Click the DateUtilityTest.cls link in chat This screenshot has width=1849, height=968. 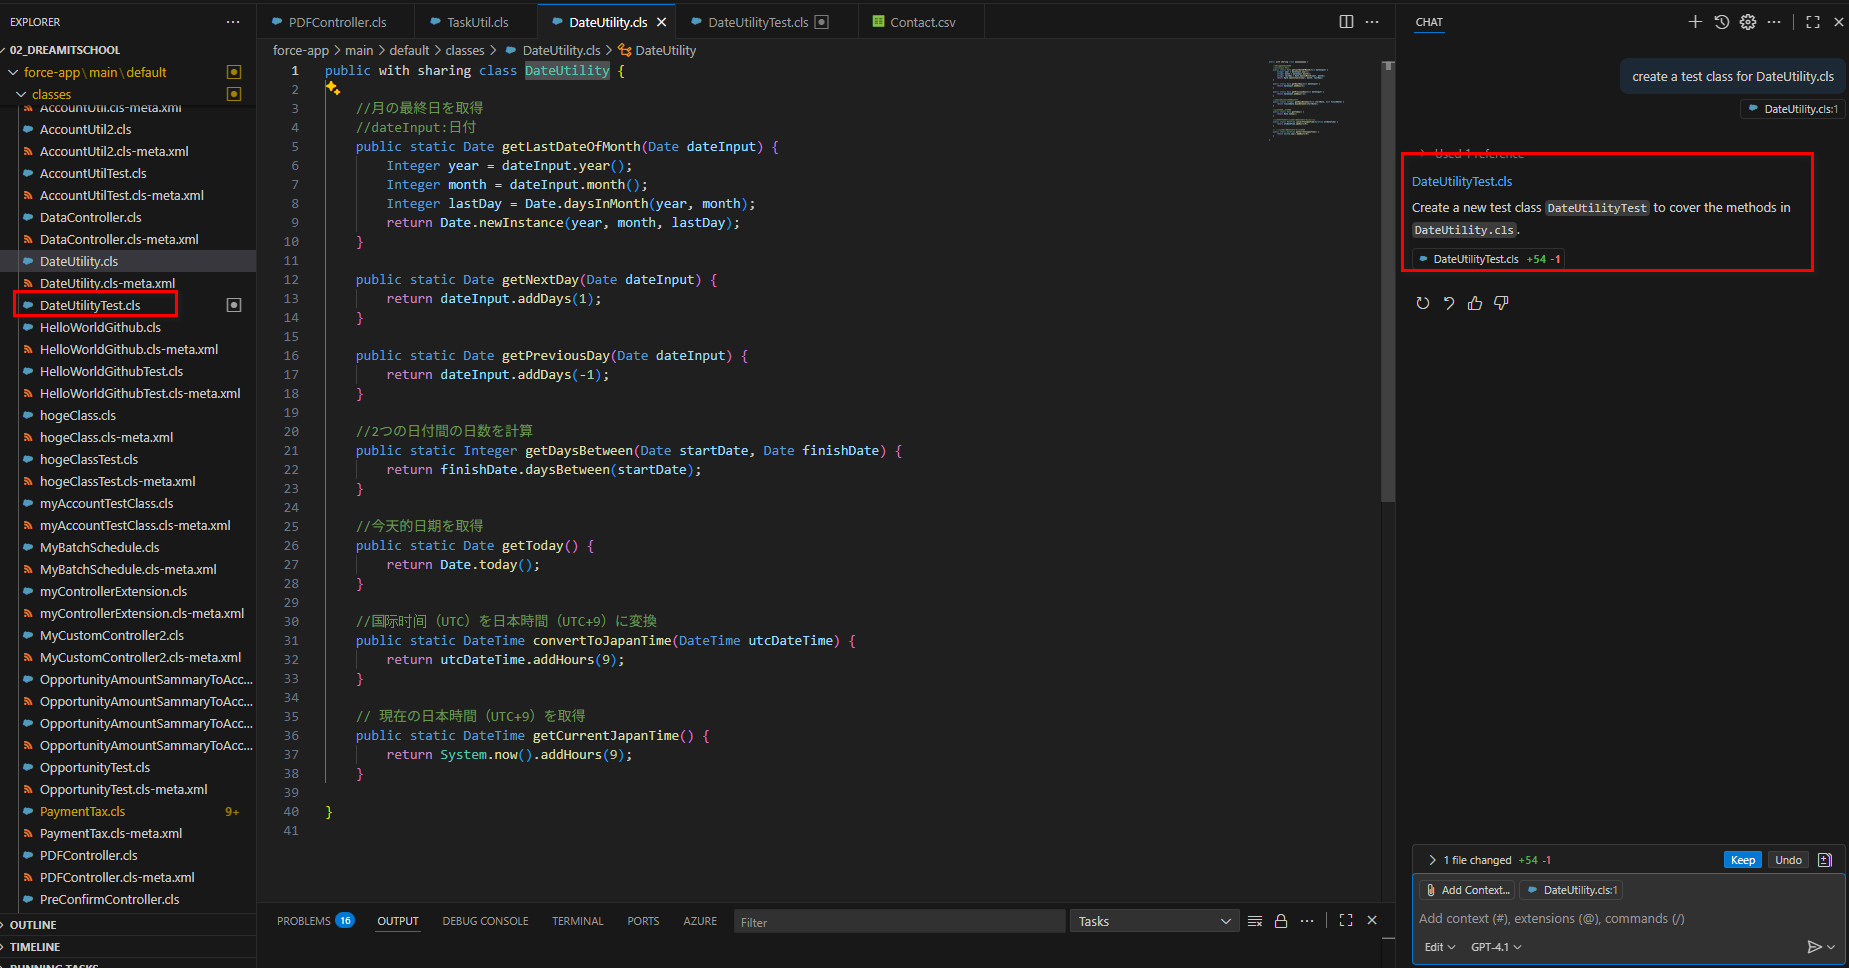(1461, 181)
